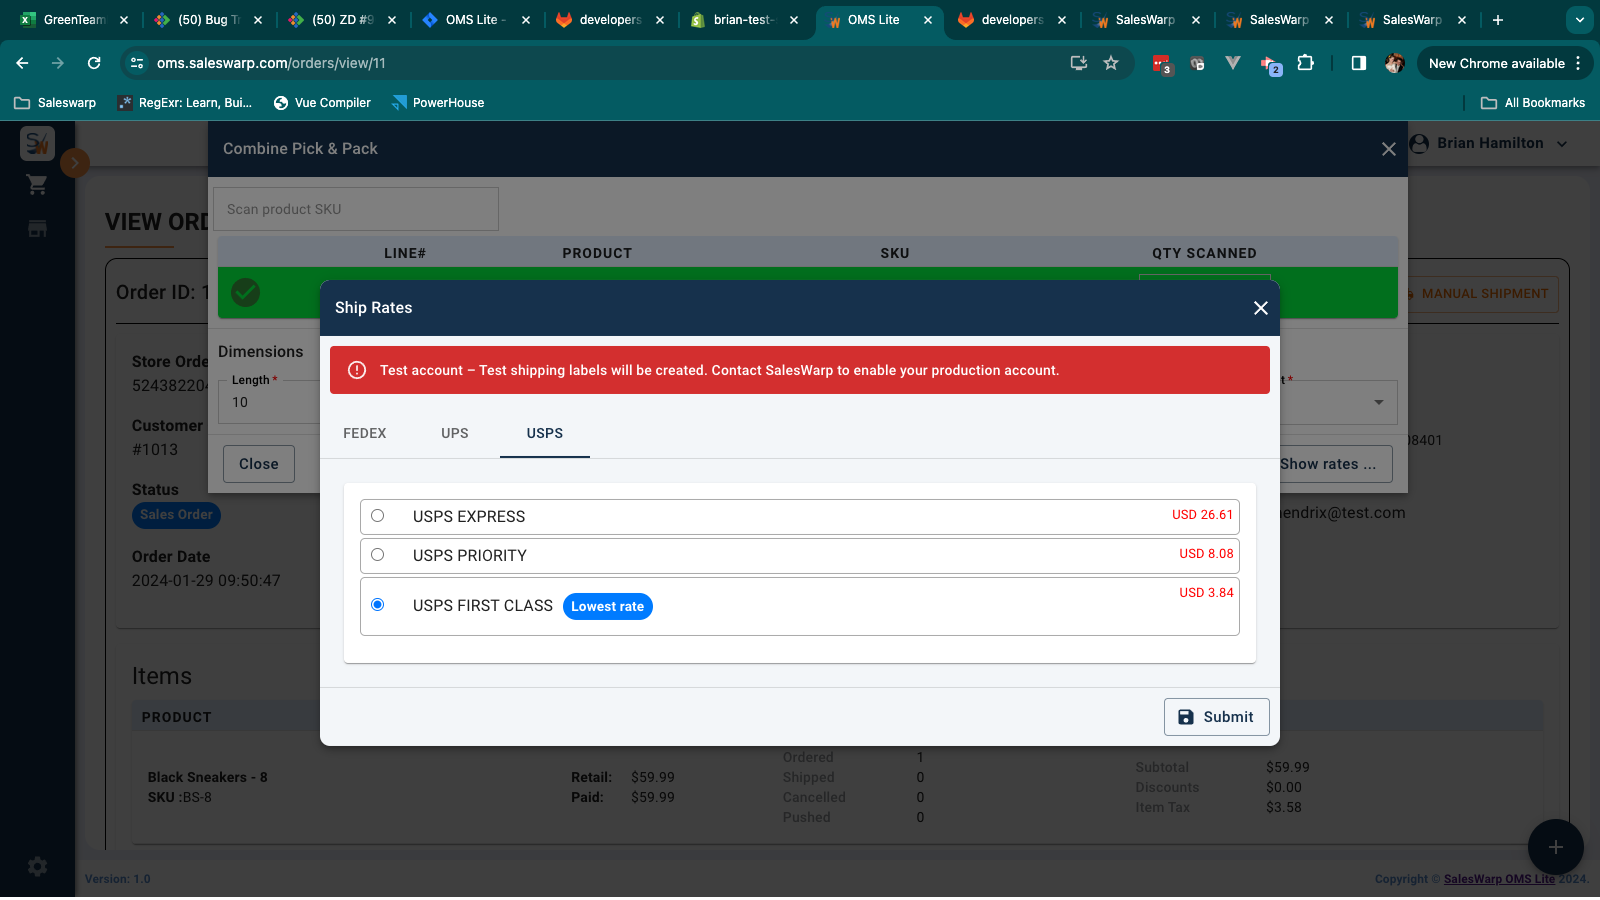Click the site information icon in address bar

pos(138,63)
